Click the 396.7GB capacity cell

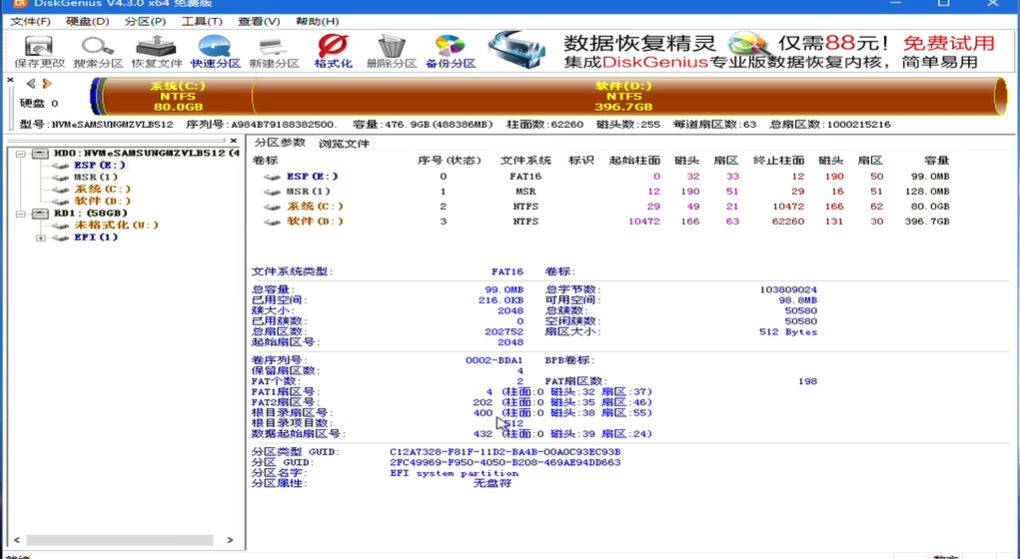tap(927, 221)
